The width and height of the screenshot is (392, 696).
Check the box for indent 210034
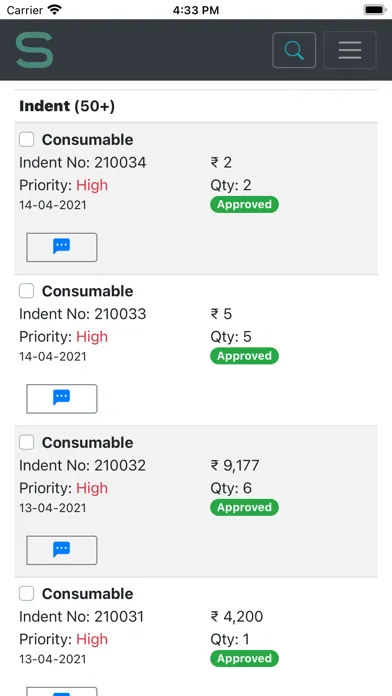[x=27, y=139]
